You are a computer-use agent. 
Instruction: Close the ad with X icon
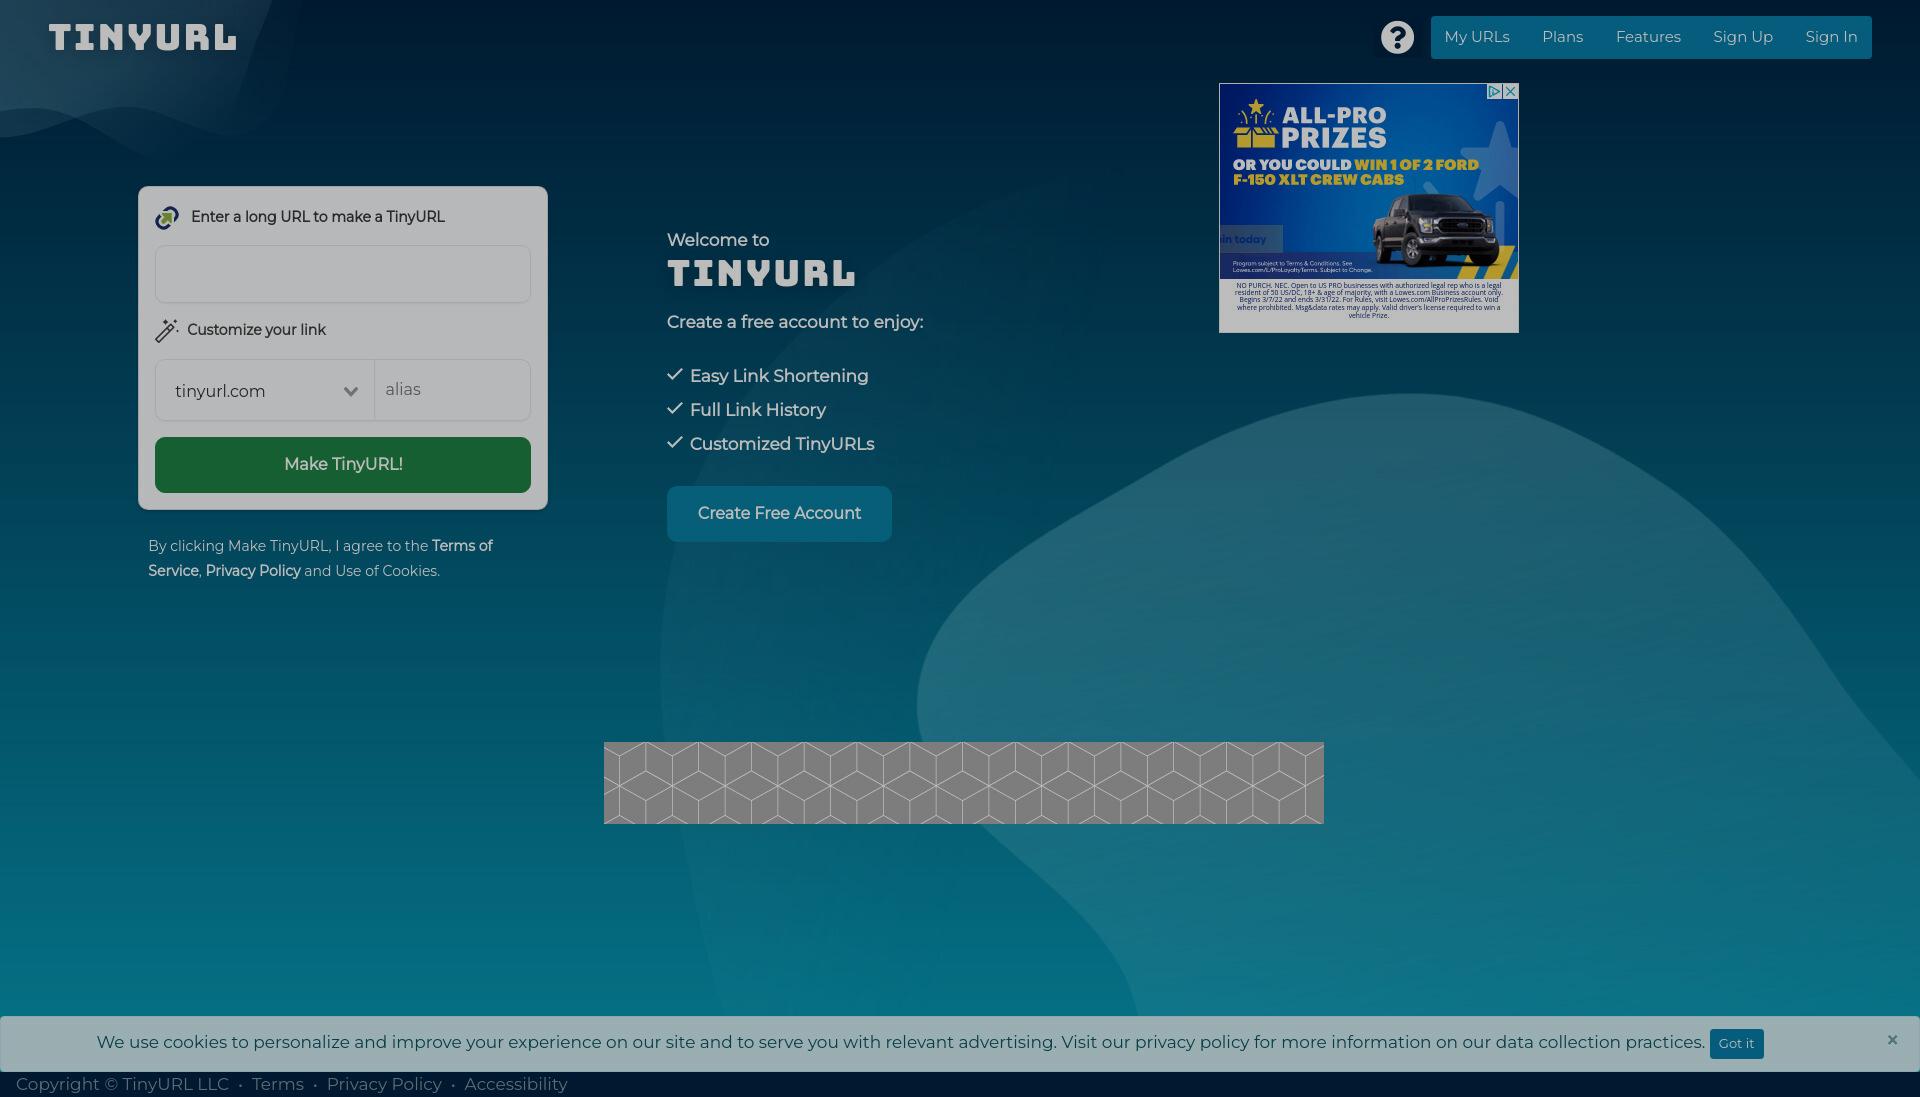1510,91
